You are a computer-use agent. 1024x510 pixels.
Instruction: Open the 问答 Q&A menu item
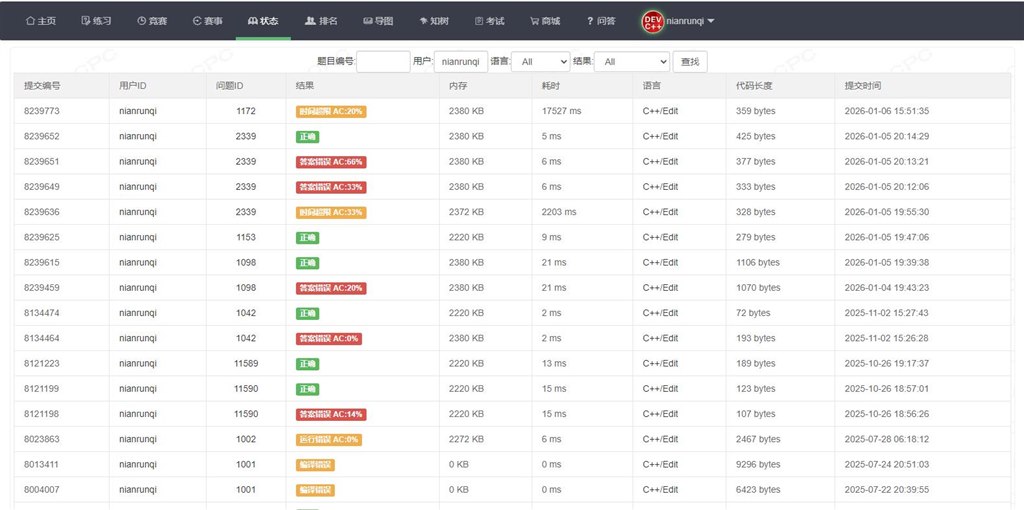[601, 20]
